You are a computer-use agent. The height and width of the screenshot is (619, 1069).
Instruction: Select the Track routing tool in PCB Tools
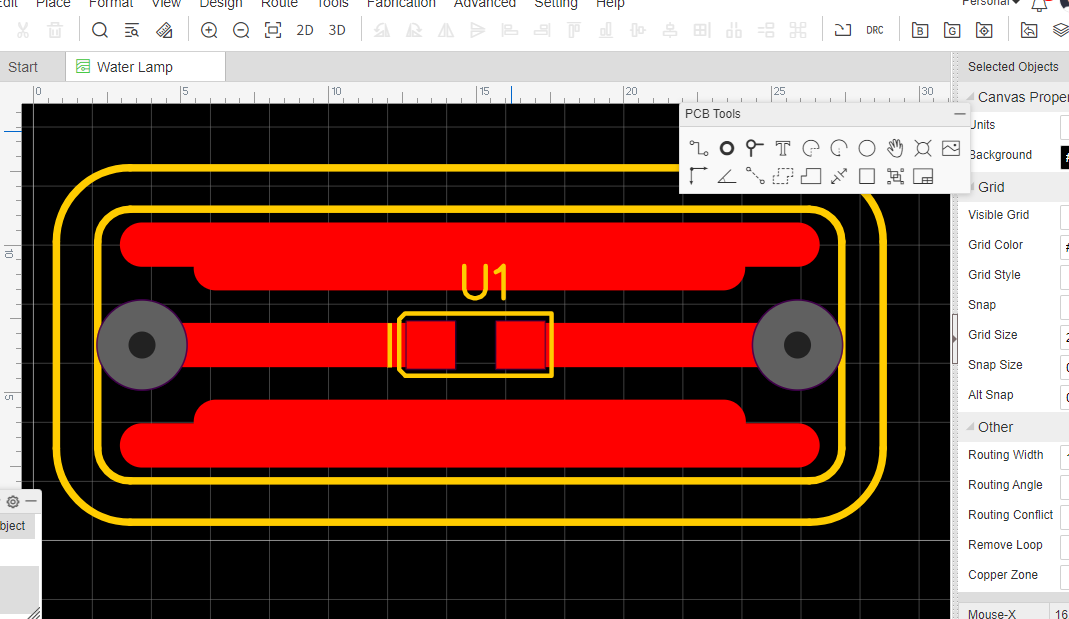click(x=698, y=148)
